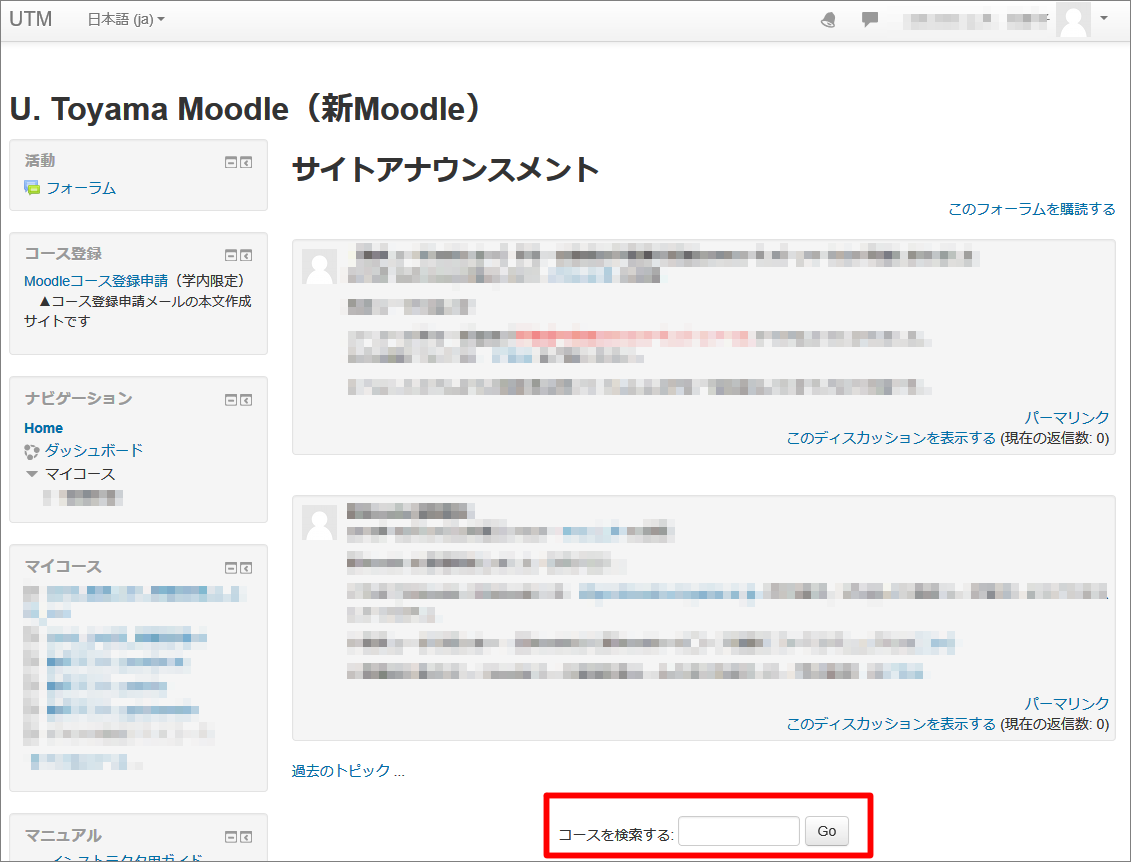Open the messages speech bubble icon
The height and width of the screenshot is (862, 1131).
870,19
